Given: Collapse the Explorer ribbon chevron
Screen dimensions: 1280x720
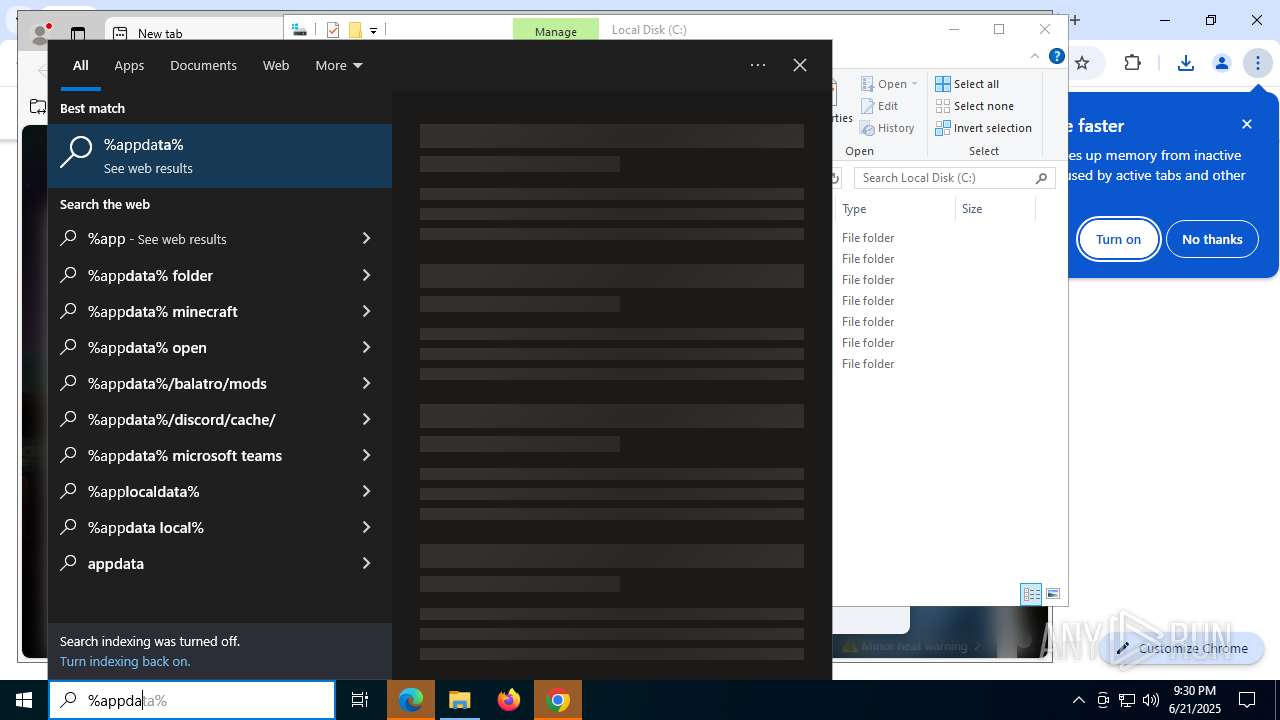Looking at the screenshot, I should coord(1035,57).
